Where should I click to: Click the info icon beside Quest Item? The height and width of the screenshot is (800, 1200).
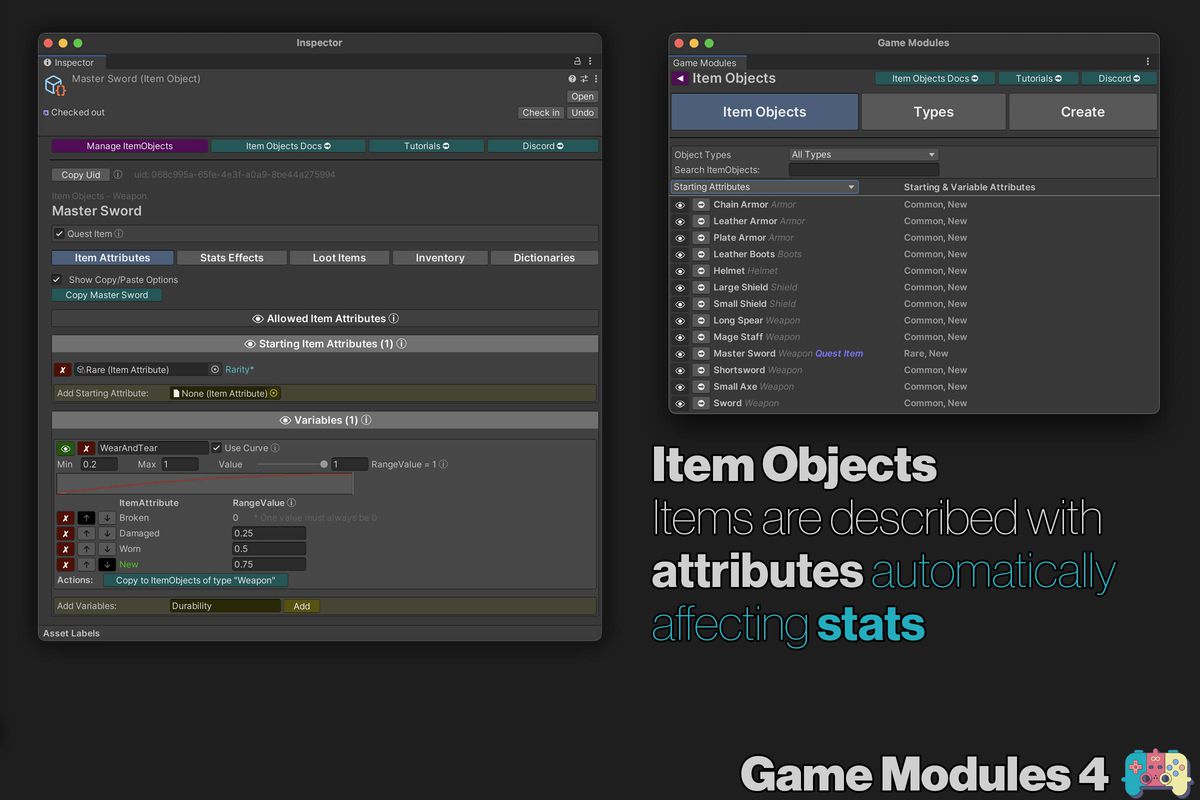tap(119, 234)
